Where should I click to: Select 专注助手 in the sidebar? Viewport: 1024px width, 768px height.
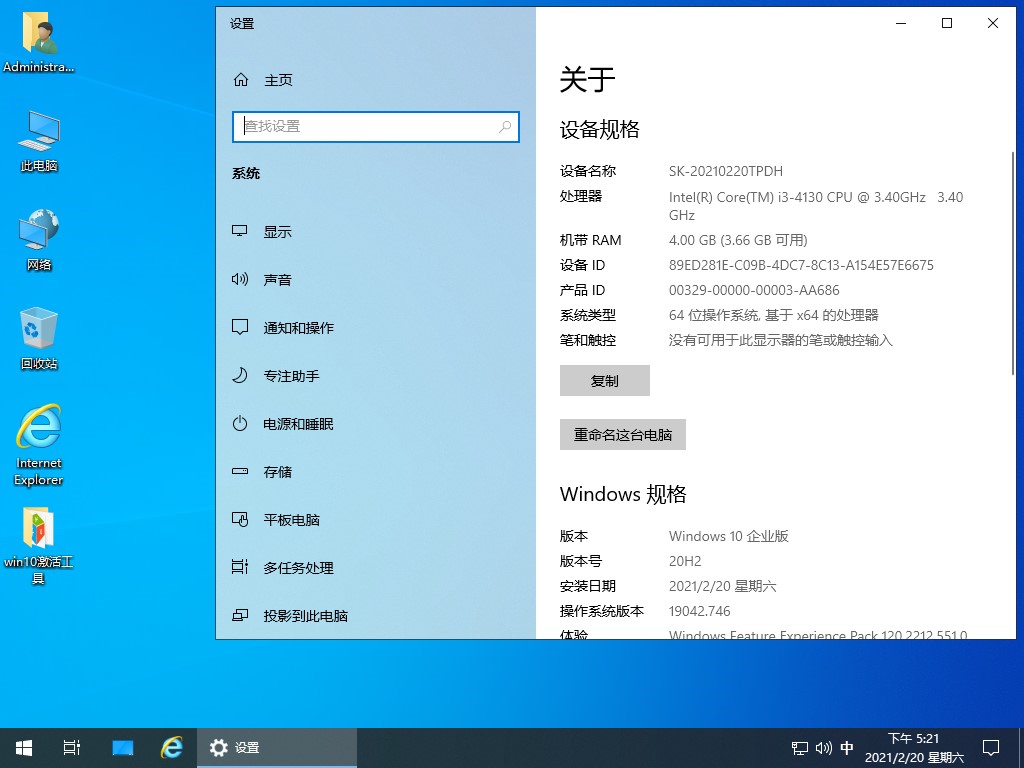(x=291, y=376)
